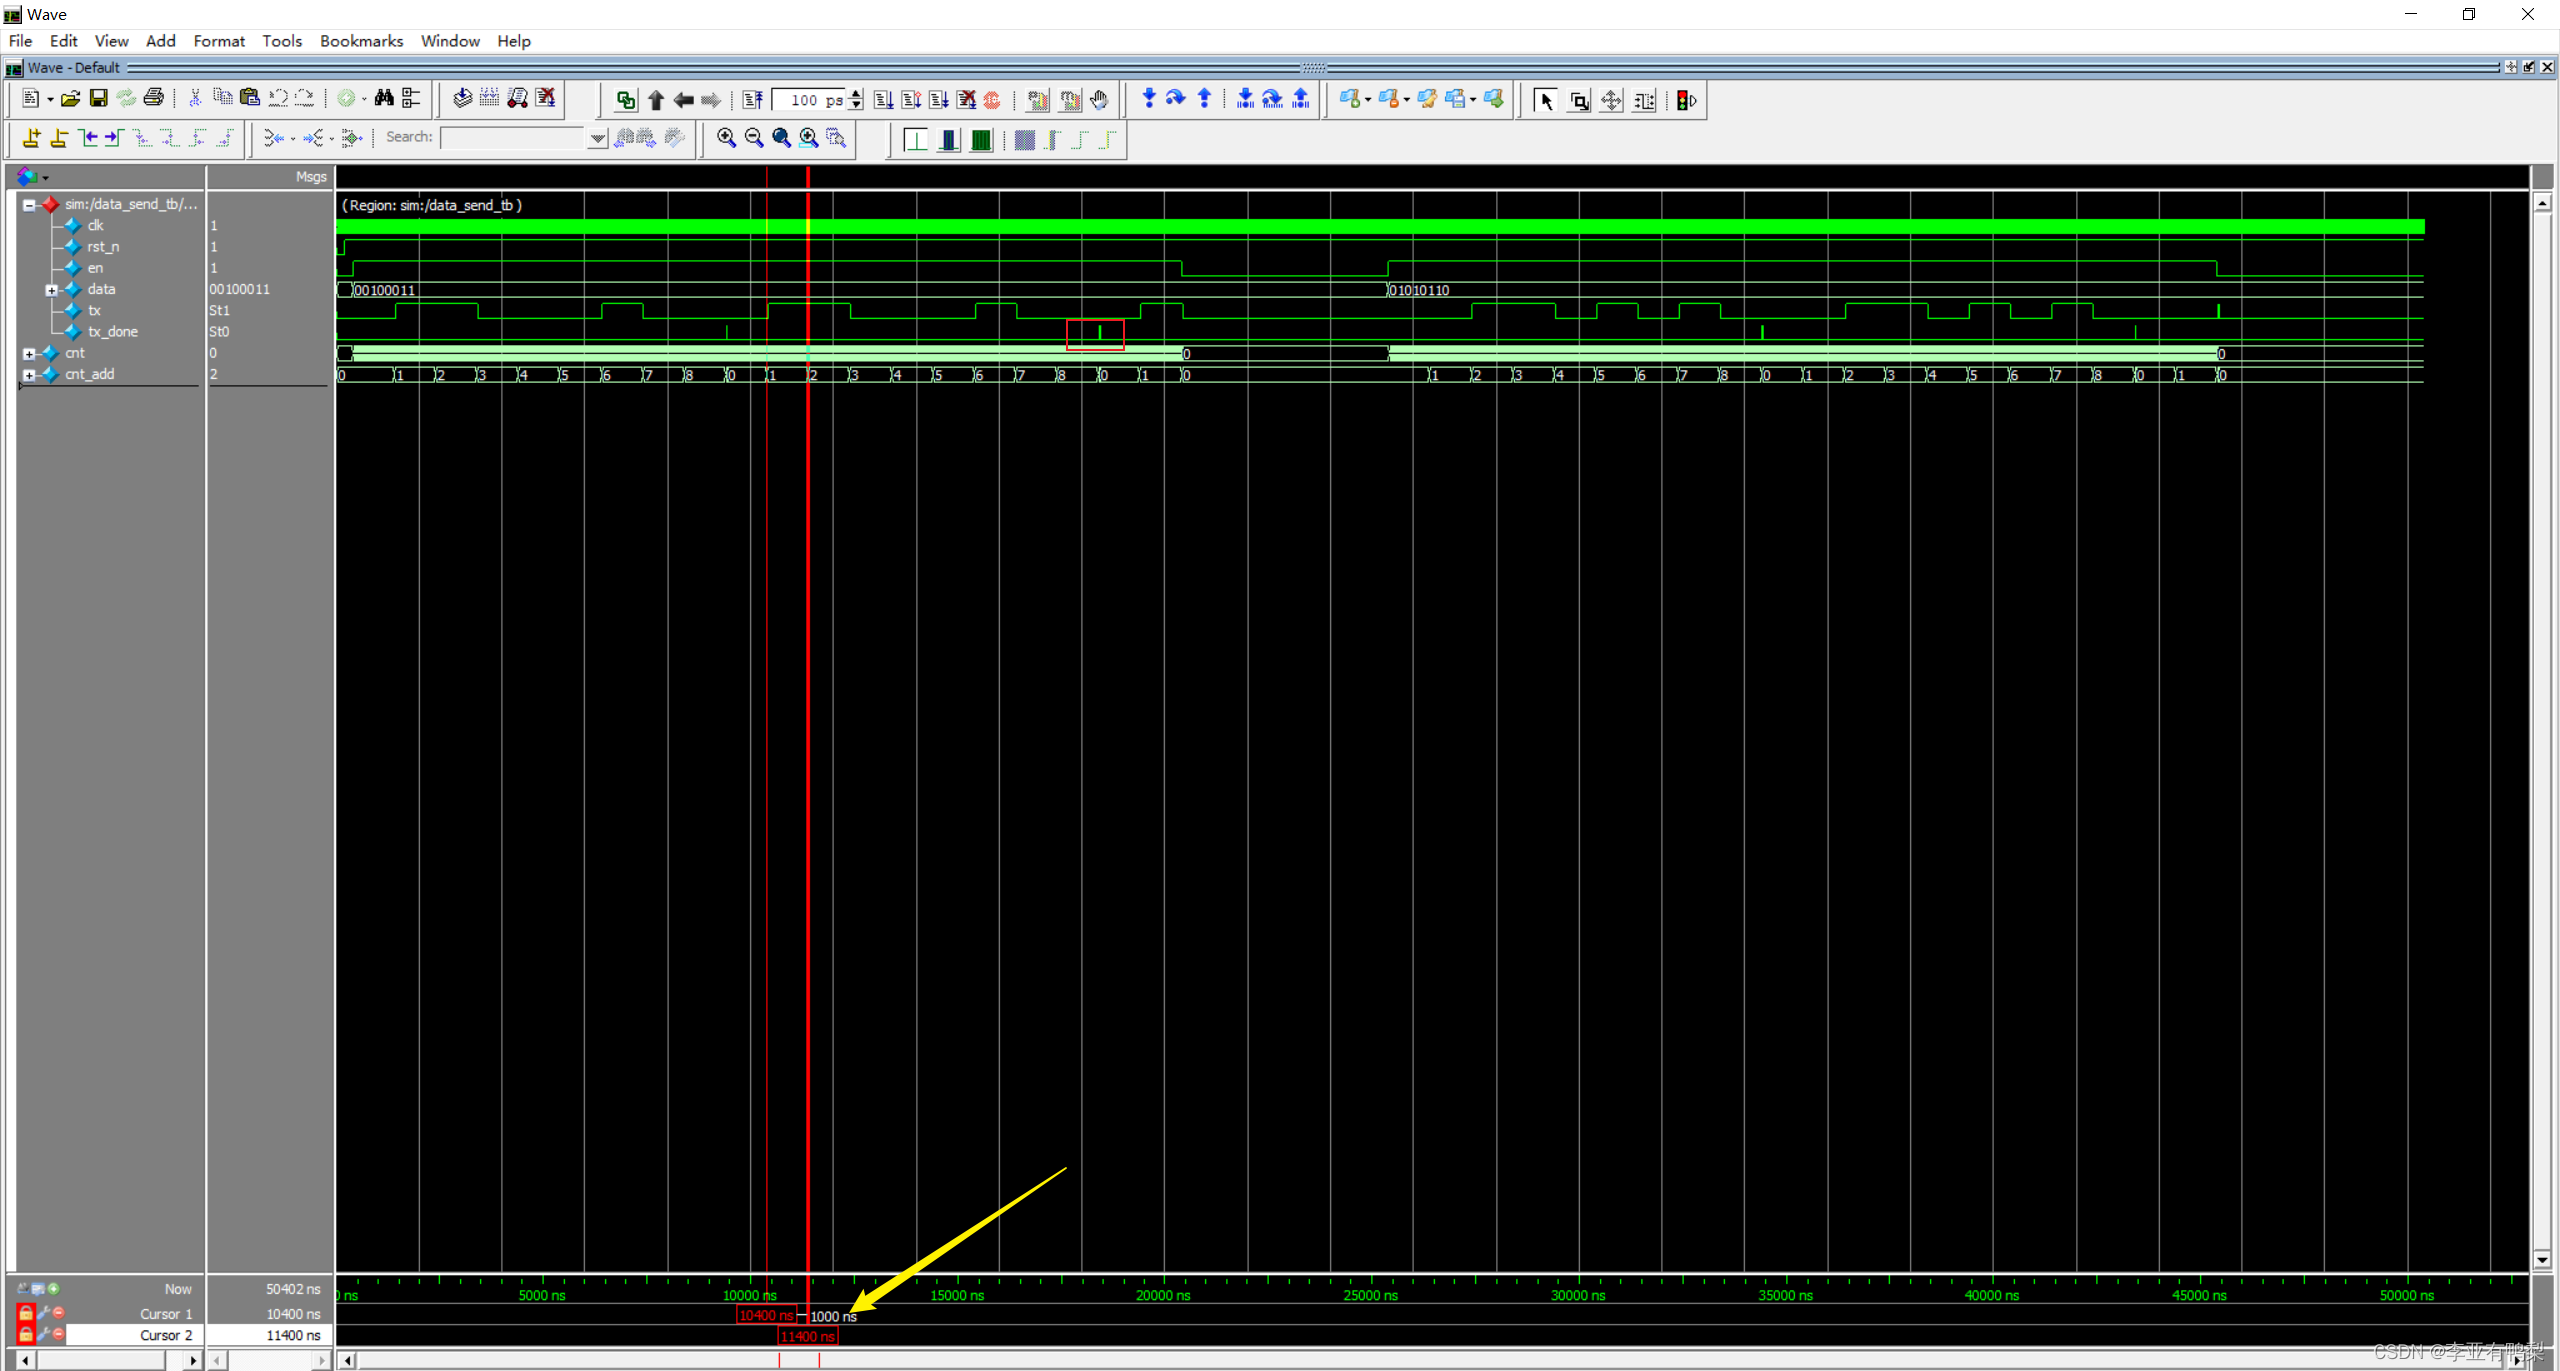The height and width of the screenshot is (1371, 2560).
Task: Click the Insert Cursor icon
Action: click(x=32, y=138)
